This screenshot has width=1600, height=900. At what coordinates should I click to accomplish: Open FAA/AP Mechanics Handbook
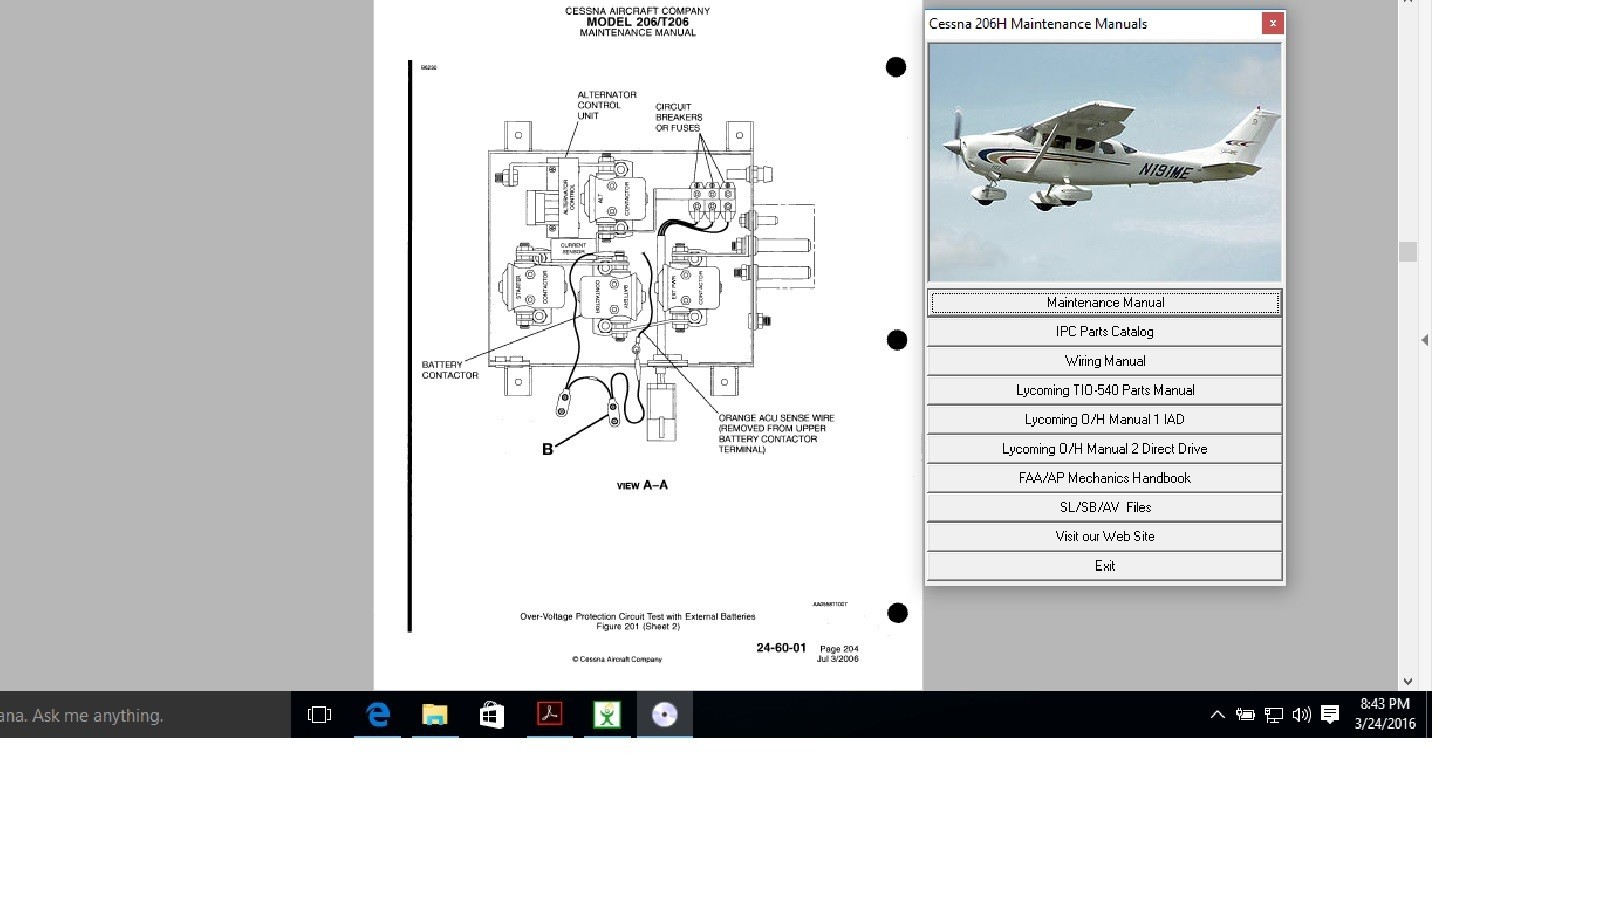click(1105, 478)
